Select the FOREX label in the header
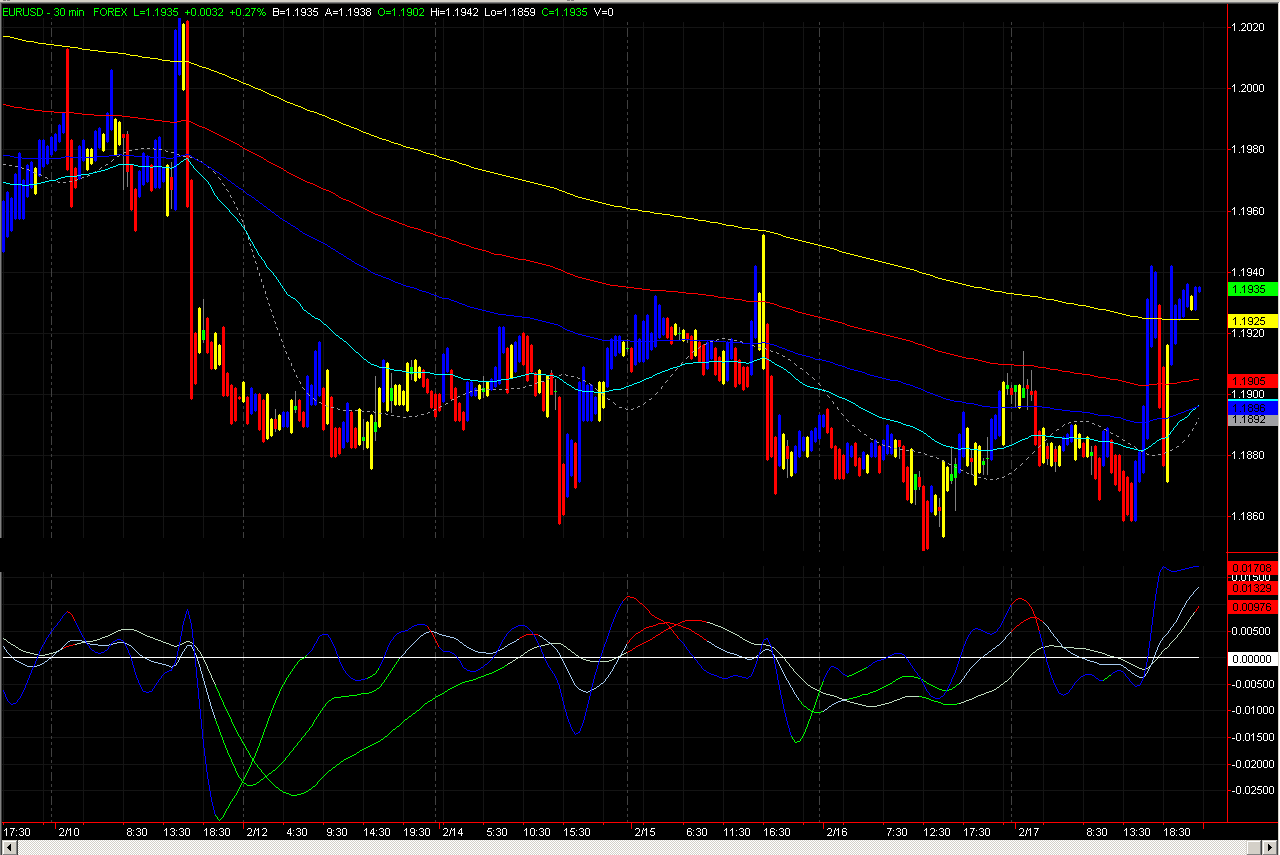This screenshot has height=855, width=1280. (x=111, y=12)
